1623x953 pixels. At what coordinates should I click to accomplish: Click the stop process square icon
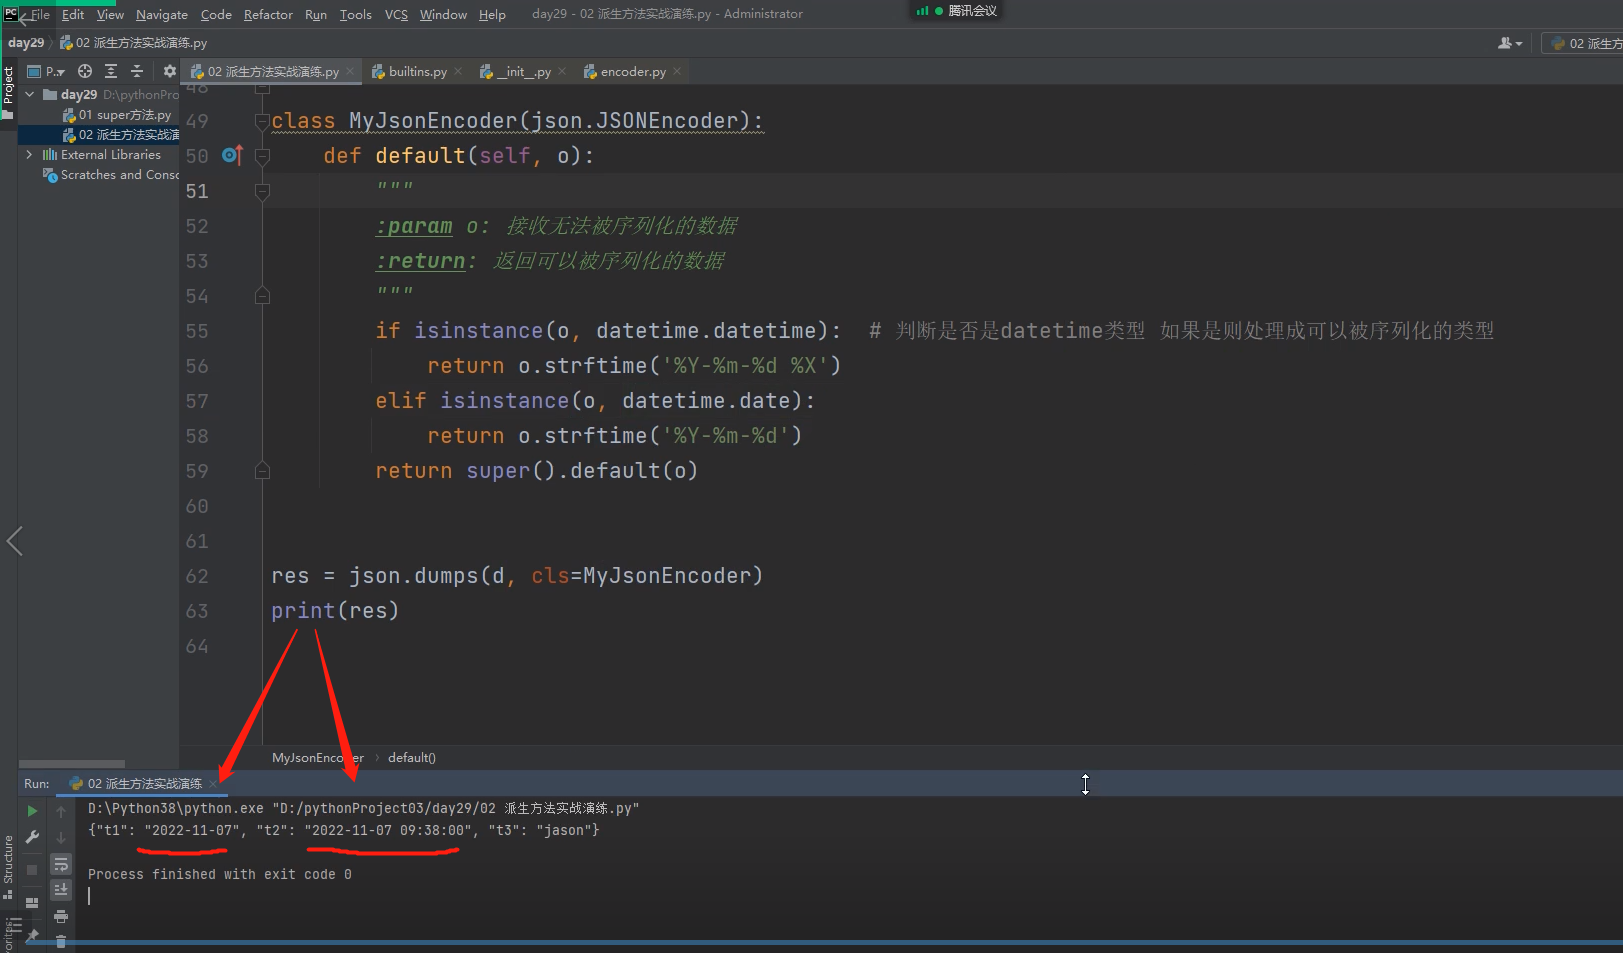pos(32,869)
